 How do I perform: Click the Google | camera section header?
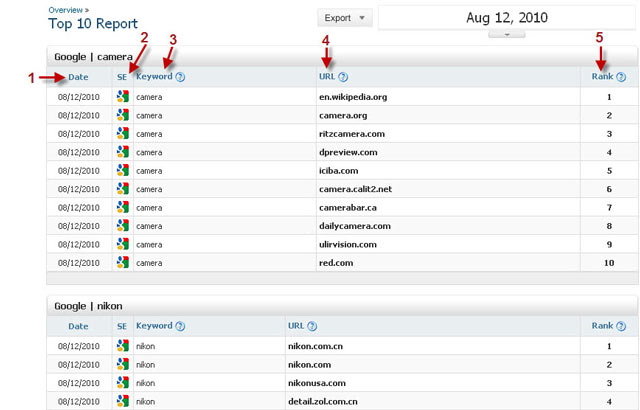click(90, 56)
